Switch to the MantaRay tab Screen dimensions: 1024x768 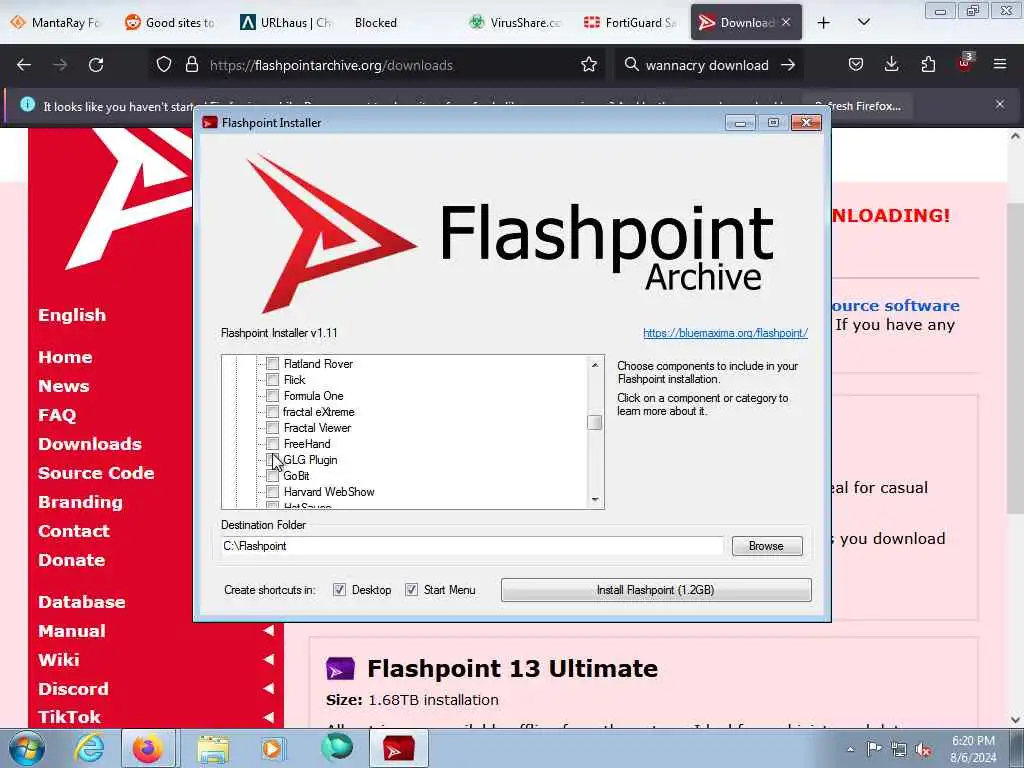click(57, 22)
